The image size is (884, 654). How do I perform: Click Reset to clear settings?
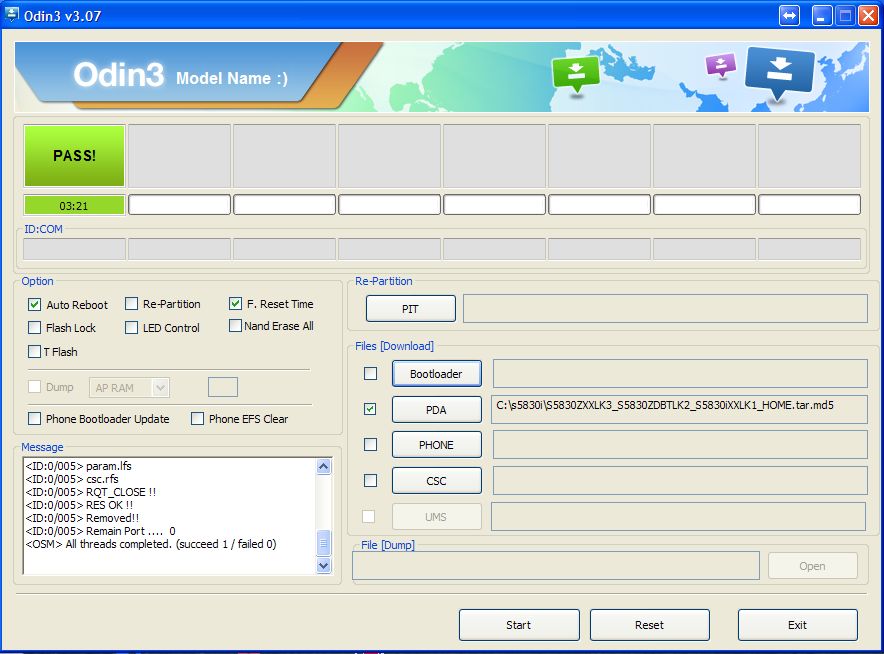649,625
